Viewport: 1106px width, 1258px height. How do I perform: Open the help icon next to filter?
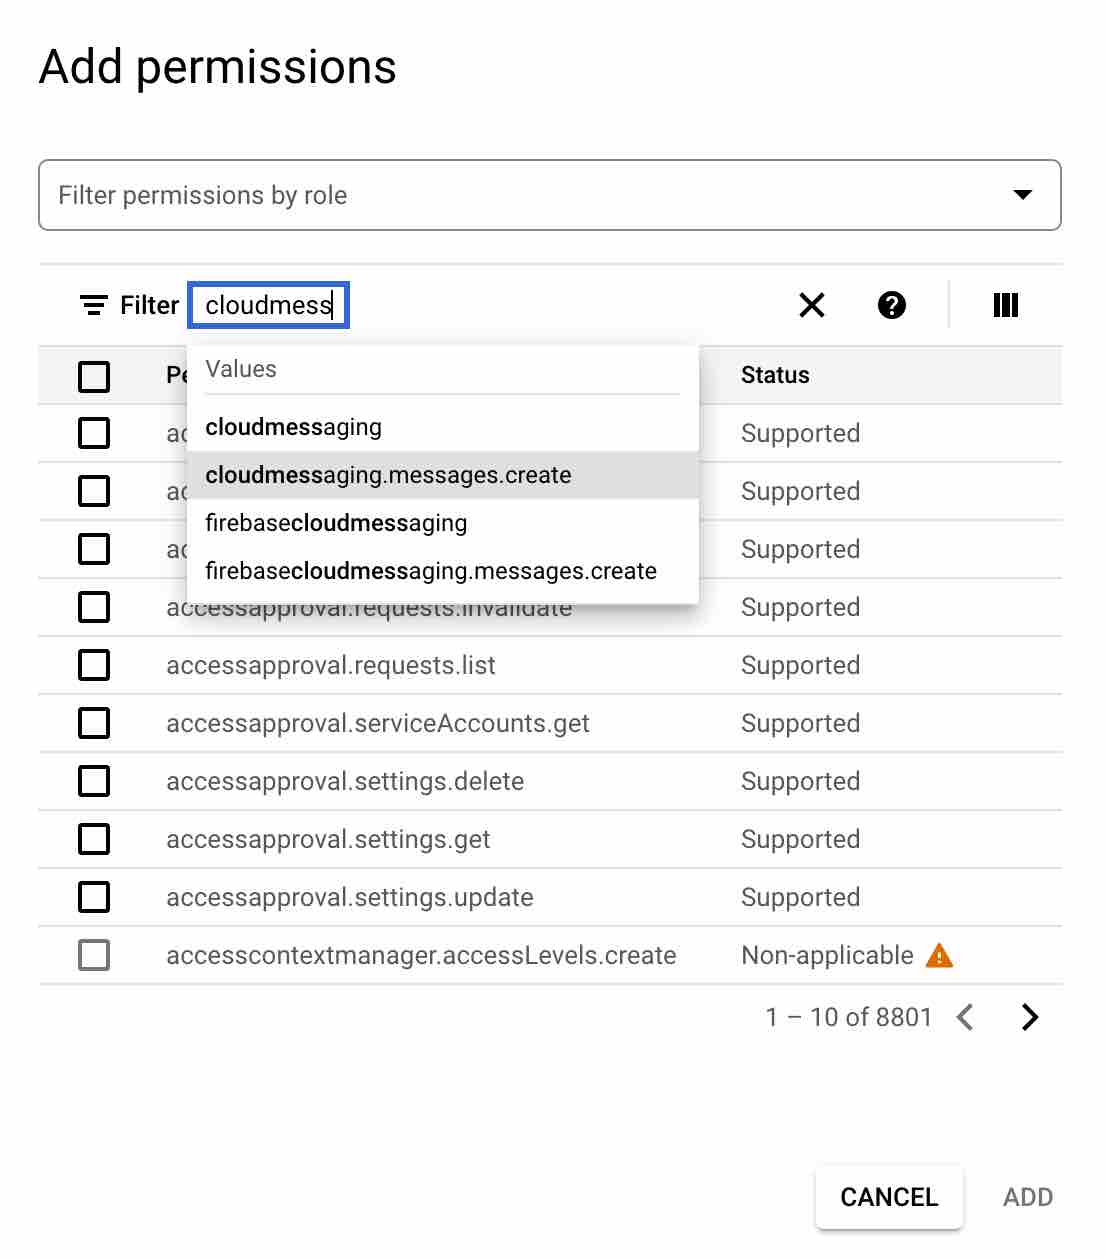click(892, 306)
